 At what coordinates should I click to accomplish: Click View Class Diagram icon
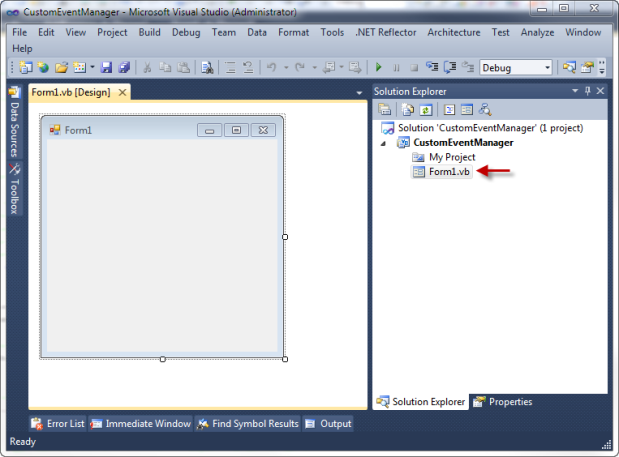click(485, 110)
